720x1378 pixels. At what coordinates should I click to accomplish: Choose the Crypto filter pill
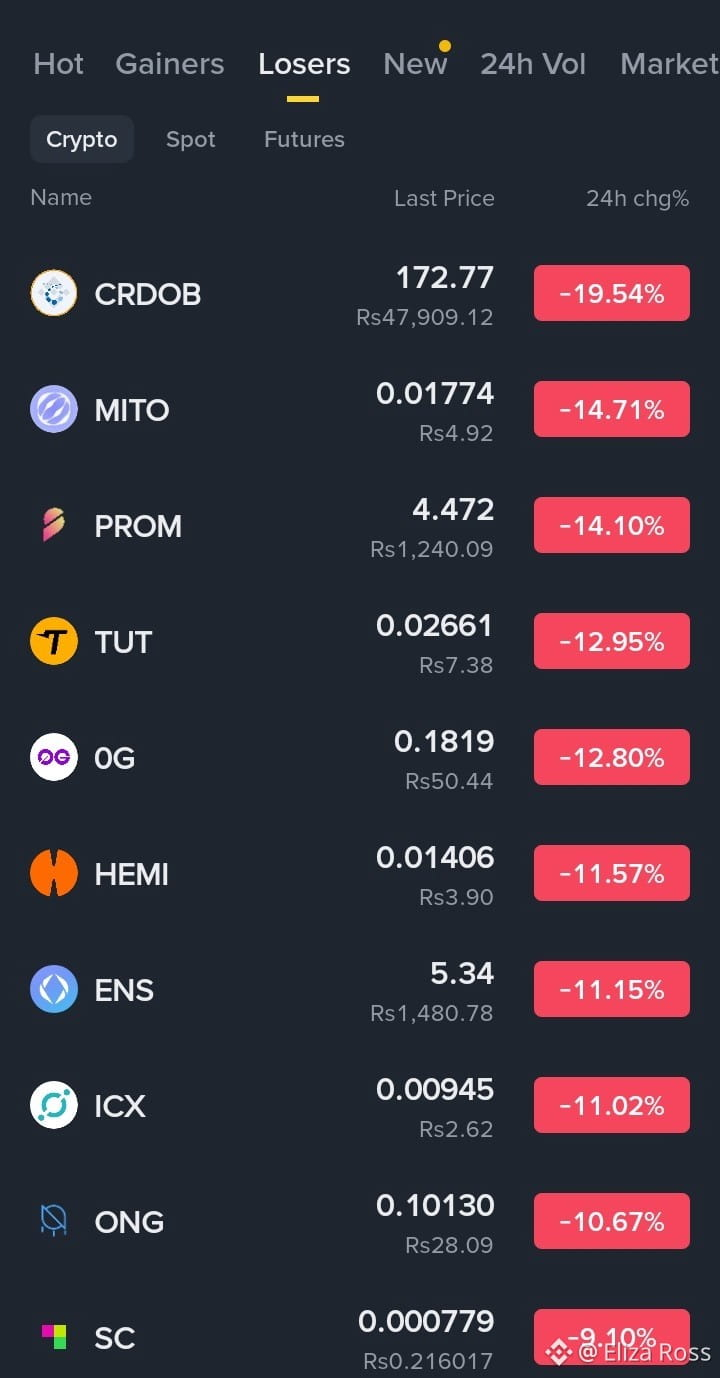(82, 139)
